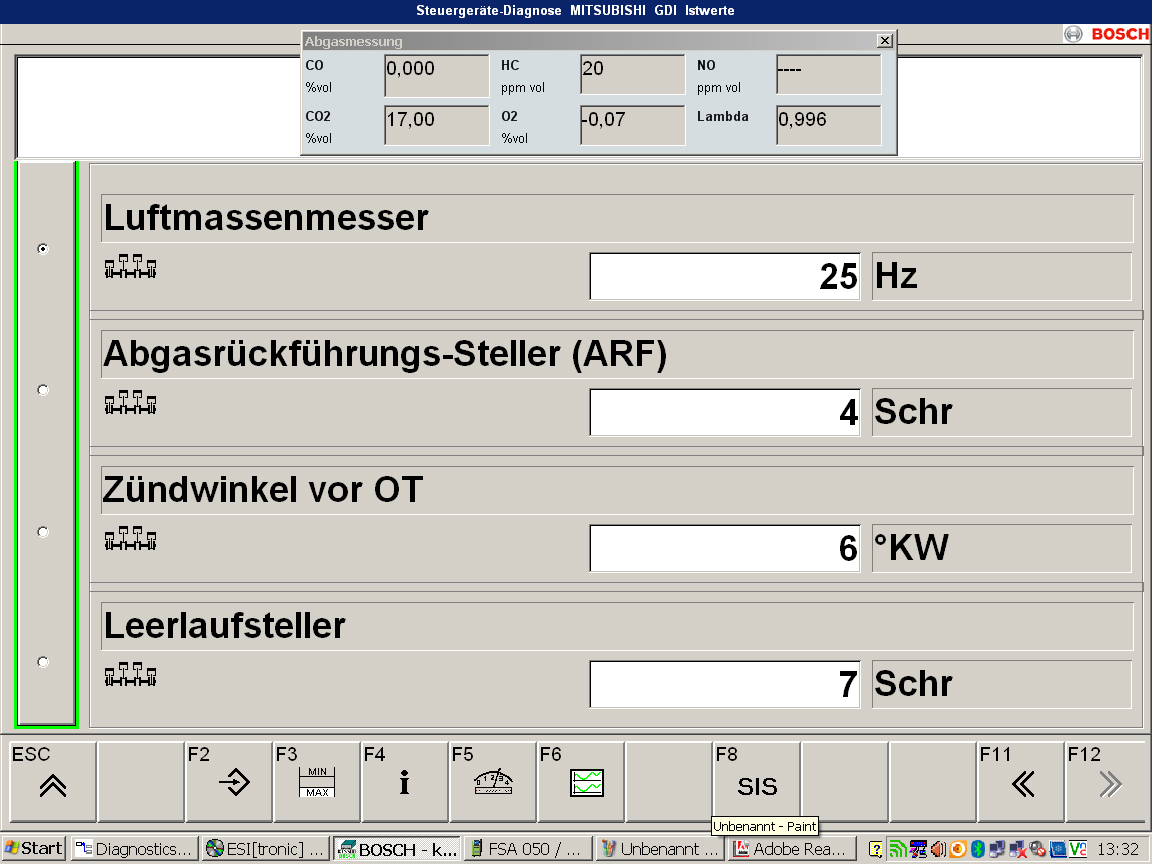Open SIS with the F8 button
Viewport: 1152px width, 864px height.
pyautogui.click(x=757, y=782)
